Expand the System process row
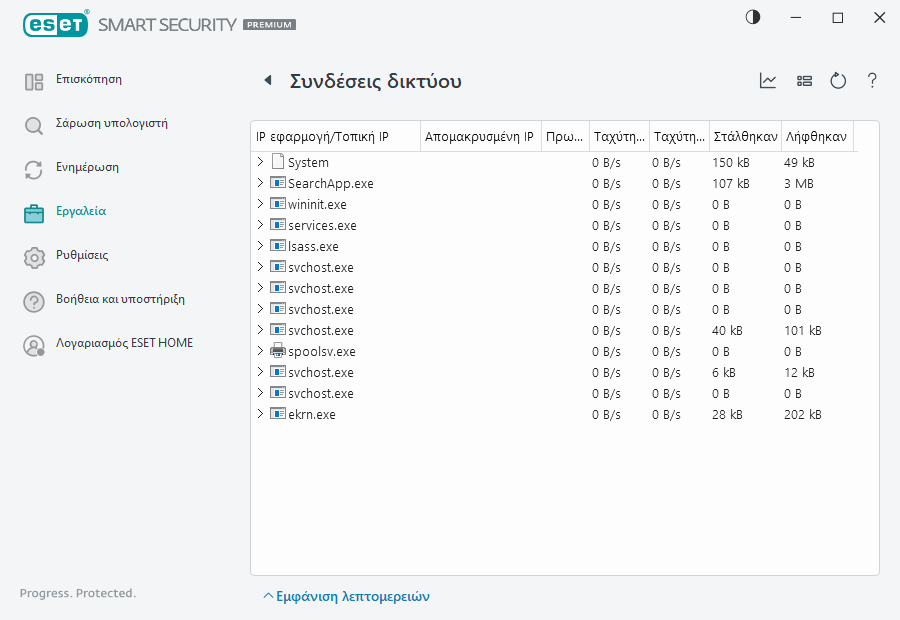 point(260,162)
